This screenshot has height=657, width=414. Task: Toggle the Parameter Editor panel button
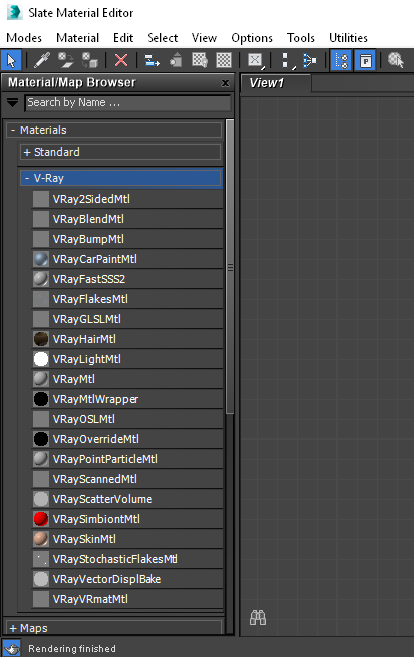pos(365,60)
